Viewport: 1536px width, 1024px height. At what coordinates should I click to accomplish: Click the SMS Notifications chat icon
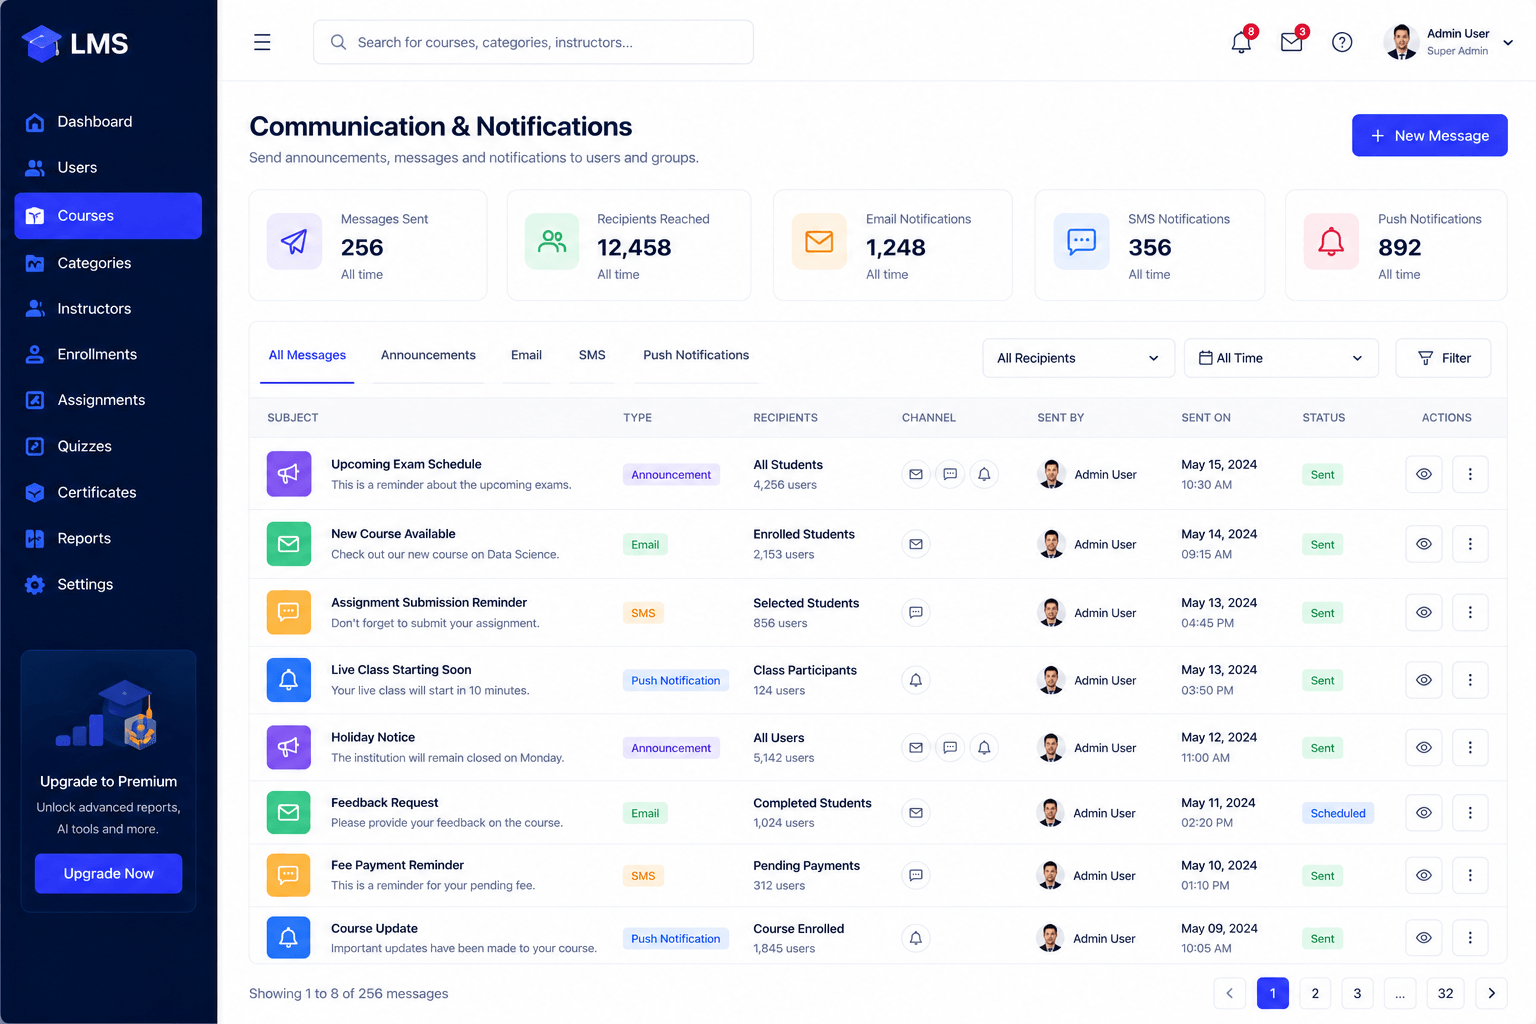1081,241
